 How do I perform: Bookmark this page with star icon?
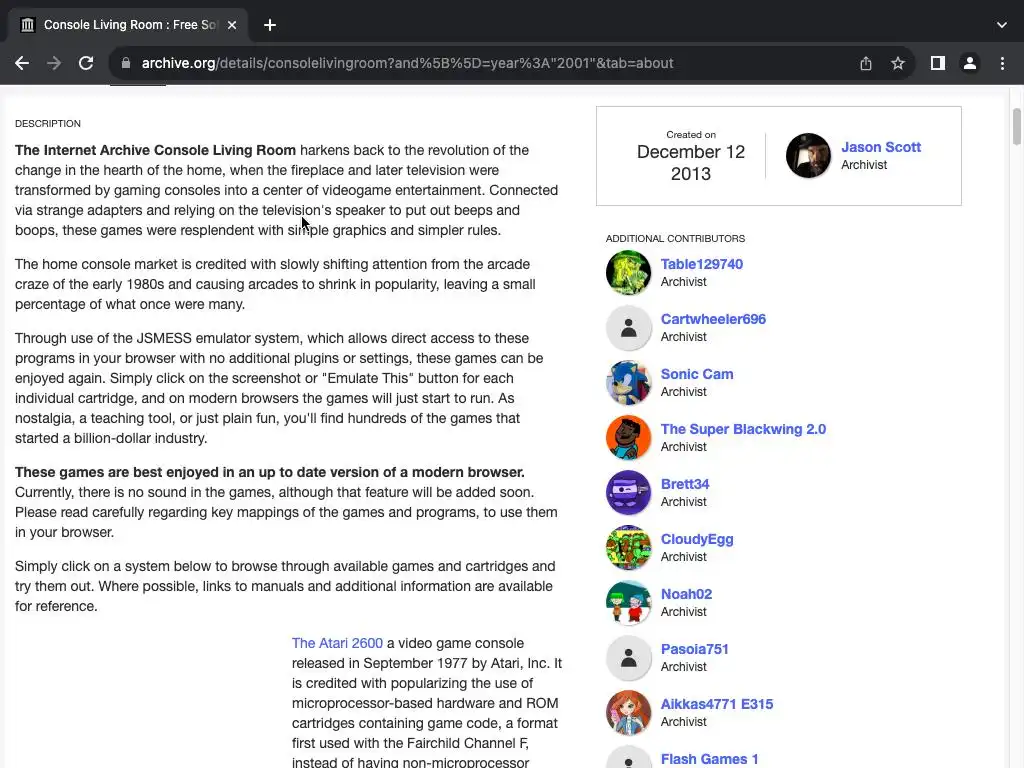coord(898,63)
